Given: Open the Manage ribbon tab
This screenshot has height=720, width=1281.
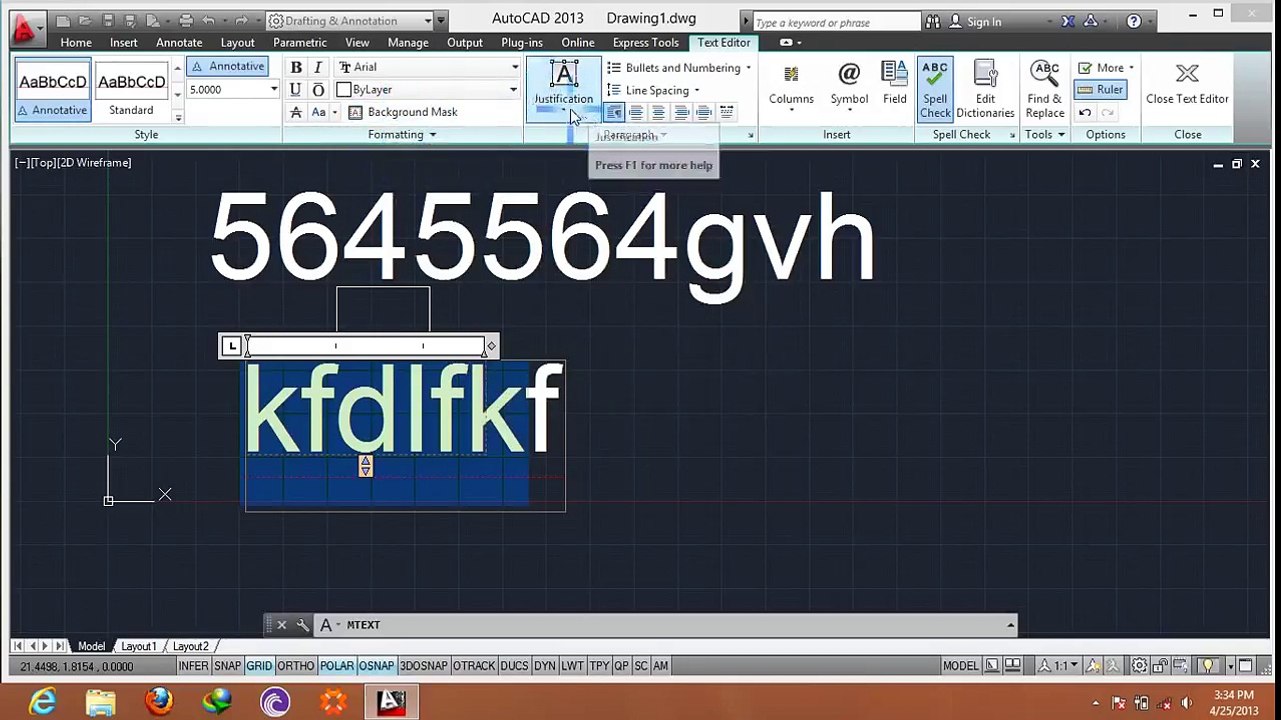Looking at the screenshot, I should click(x=408, y=43).
